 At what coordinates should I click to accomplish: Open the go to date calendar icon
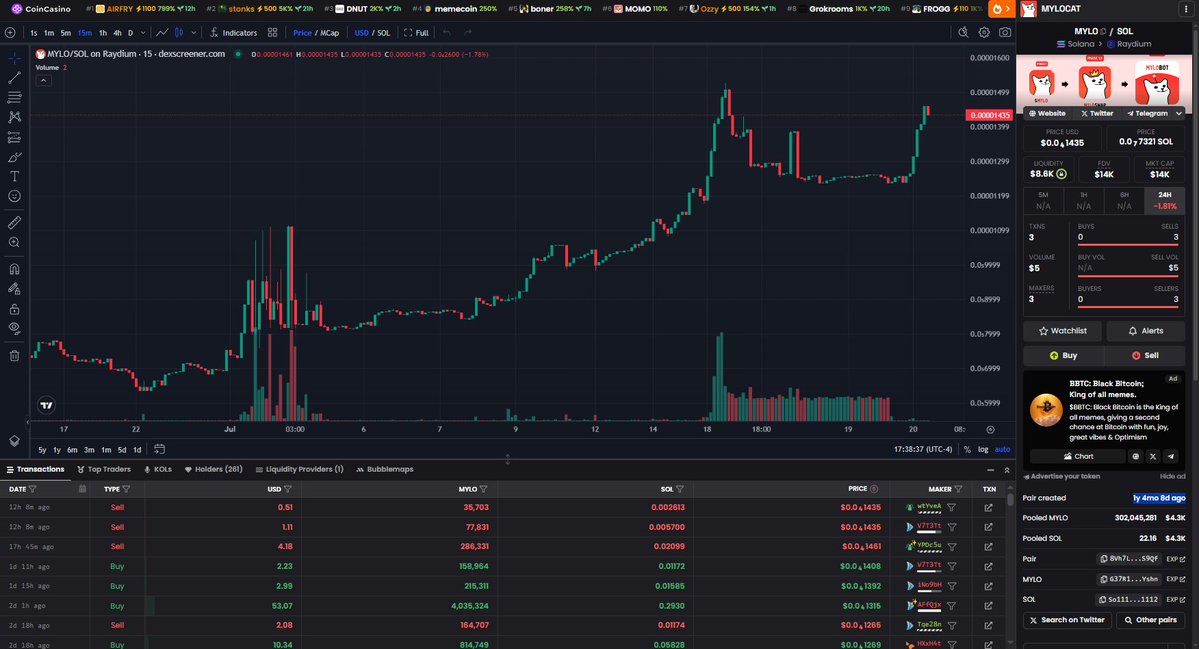click(x=159, y=449)
